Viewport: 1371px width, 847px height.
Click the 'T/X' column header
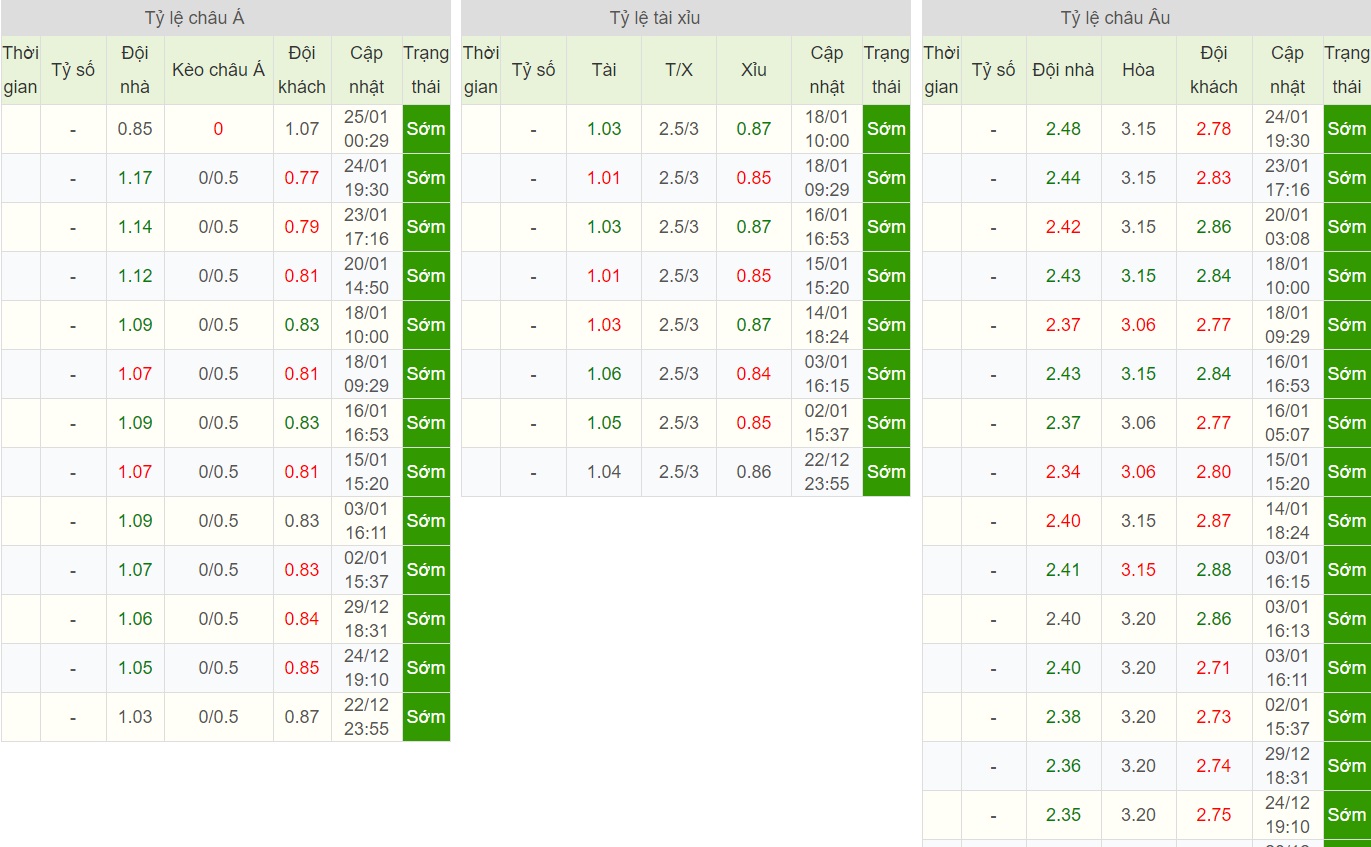click(679, 70)
